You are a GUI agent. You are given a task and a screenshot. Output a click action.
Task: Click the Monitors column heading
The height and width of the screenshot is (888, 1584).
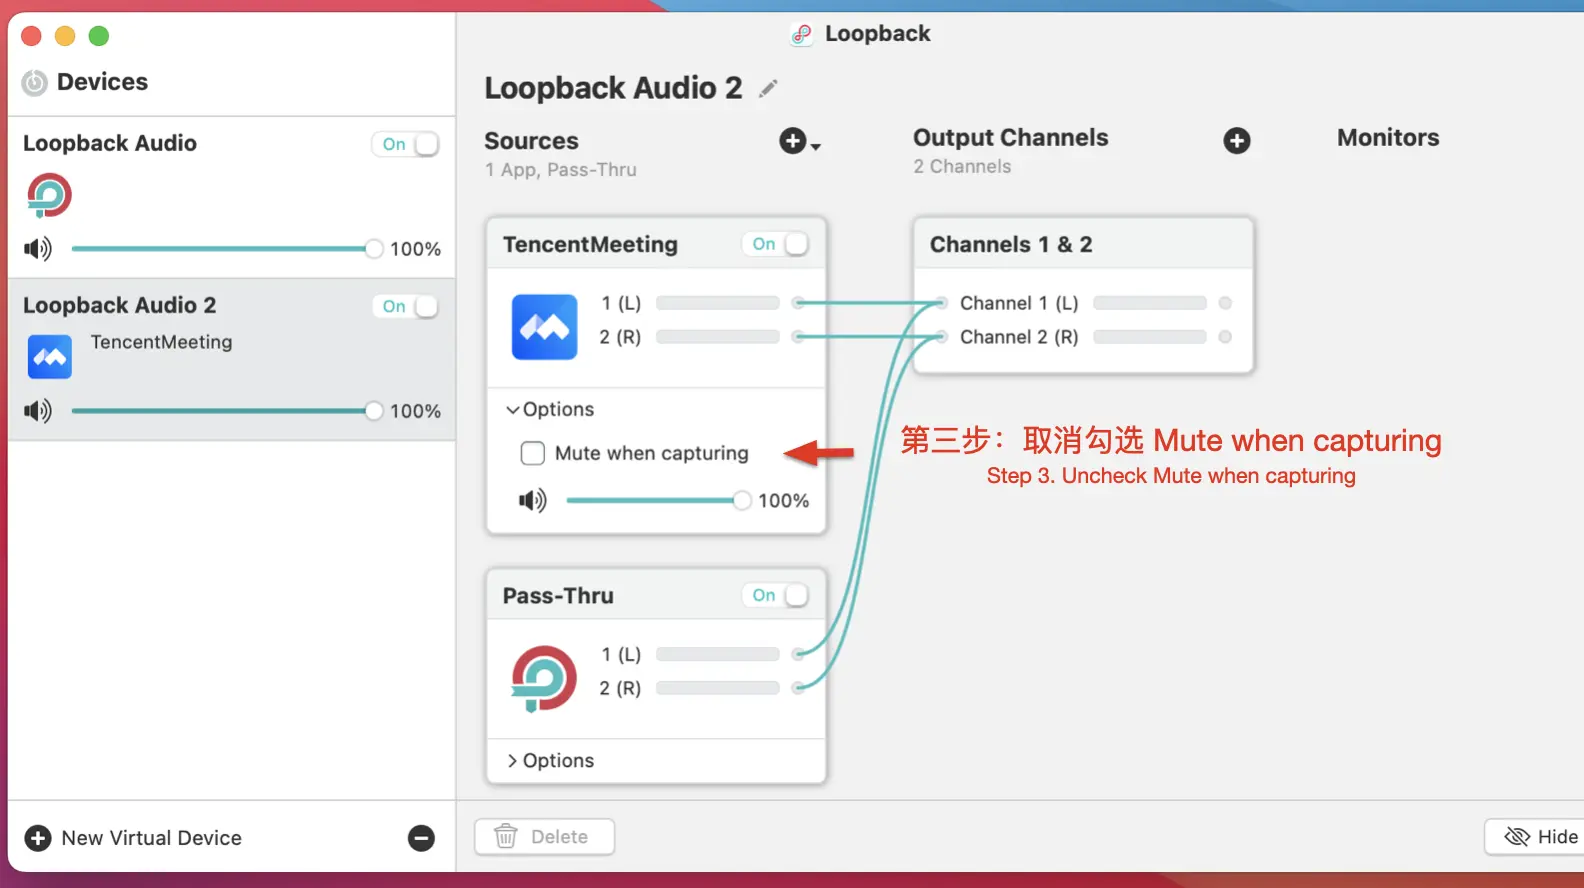pos(1388,138)
